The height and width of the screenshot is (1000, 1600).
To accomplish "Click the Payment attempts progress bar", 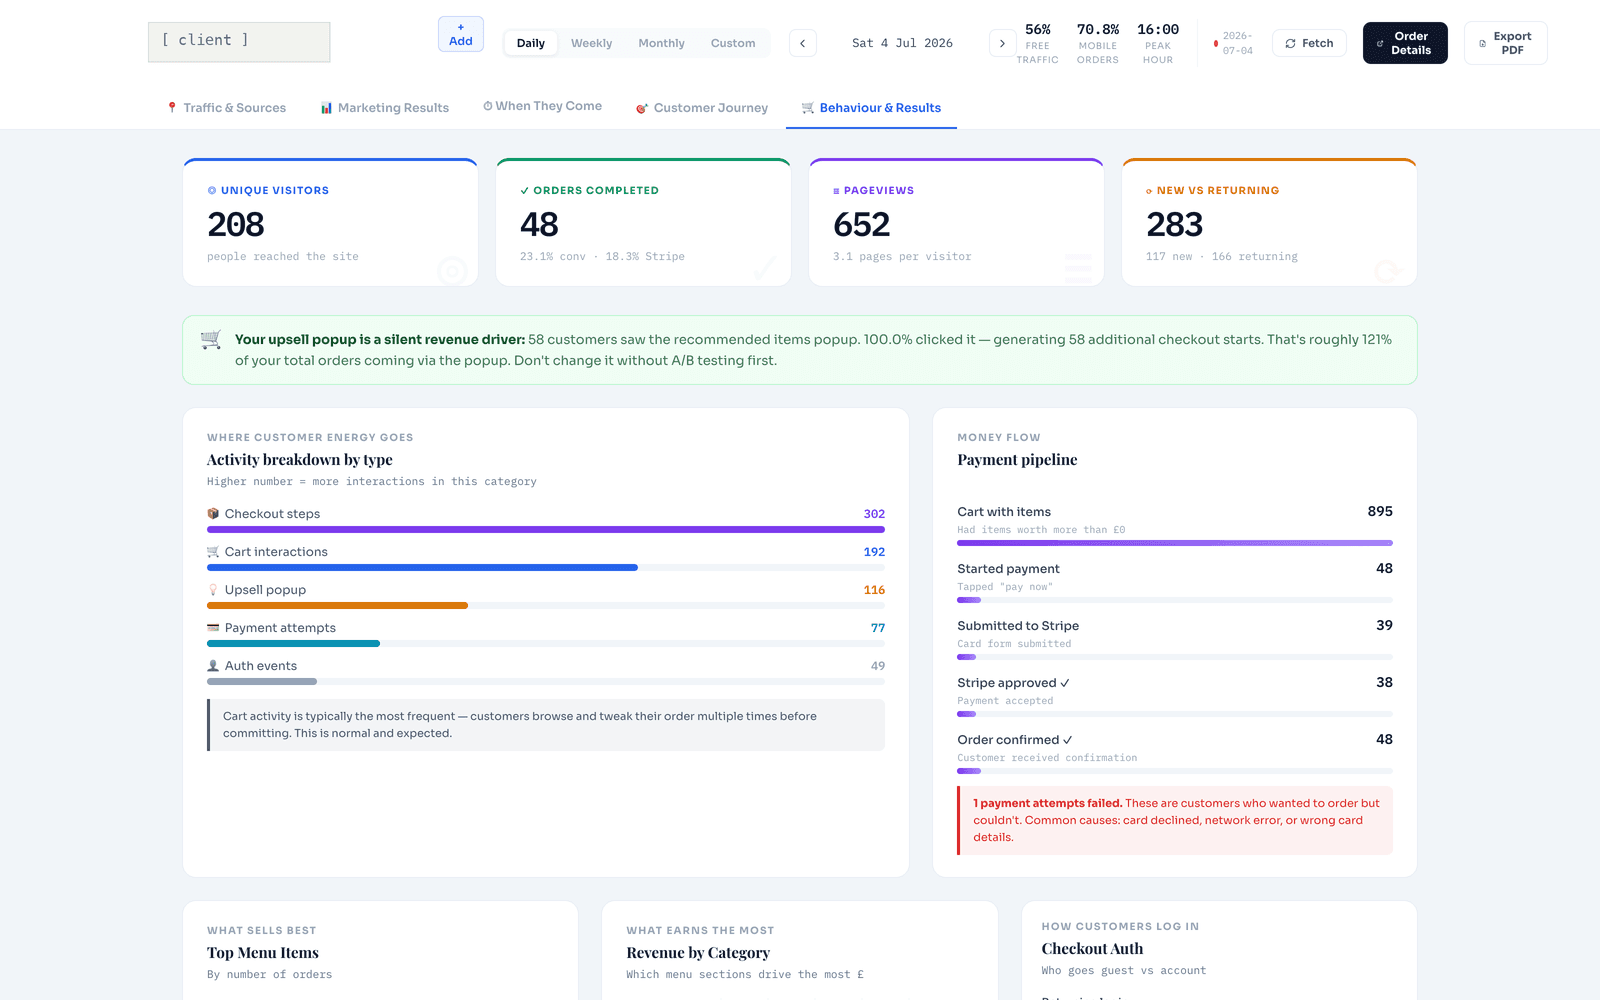I will (546, 644).
